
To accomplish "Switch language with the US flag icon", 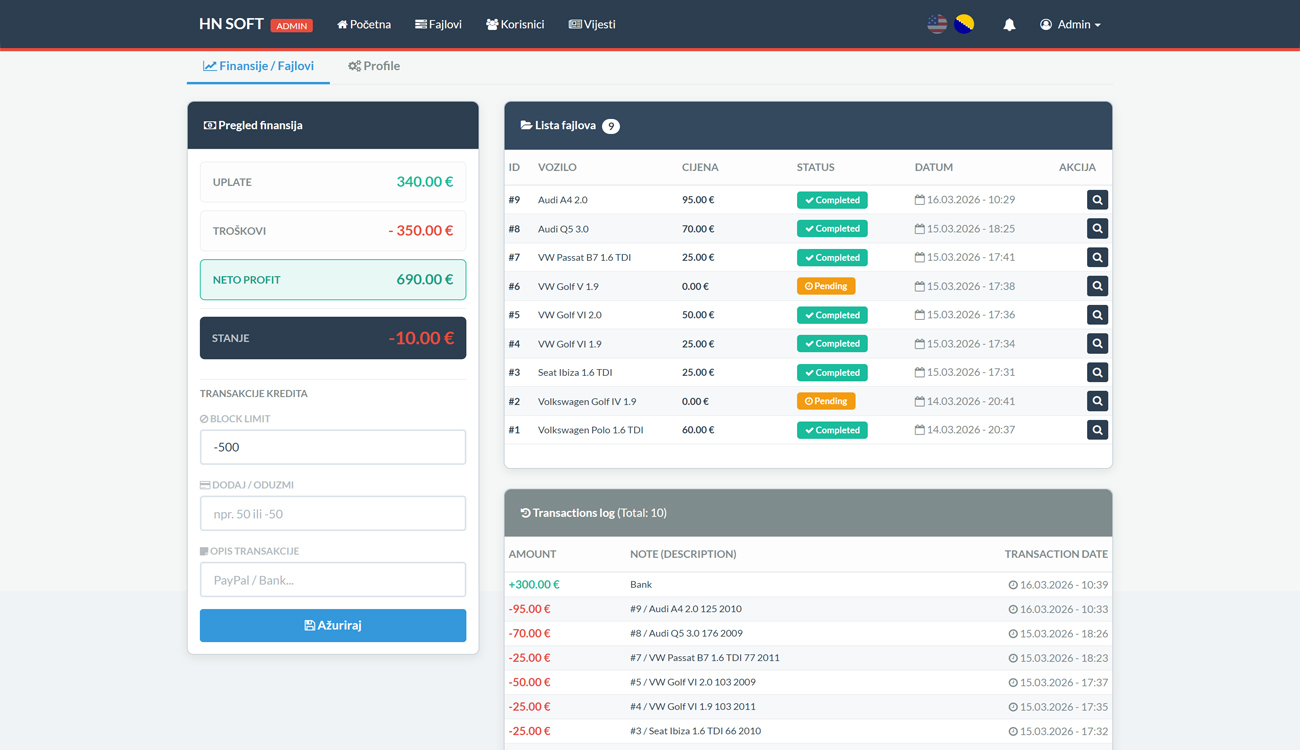I will 937,24.
